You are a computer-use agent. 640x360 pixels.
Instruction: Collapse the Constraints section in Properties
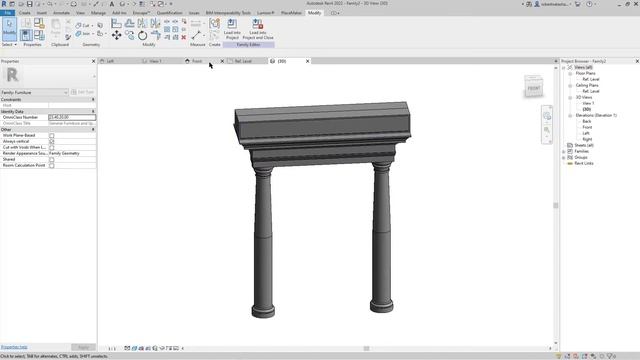pos(93,100)
